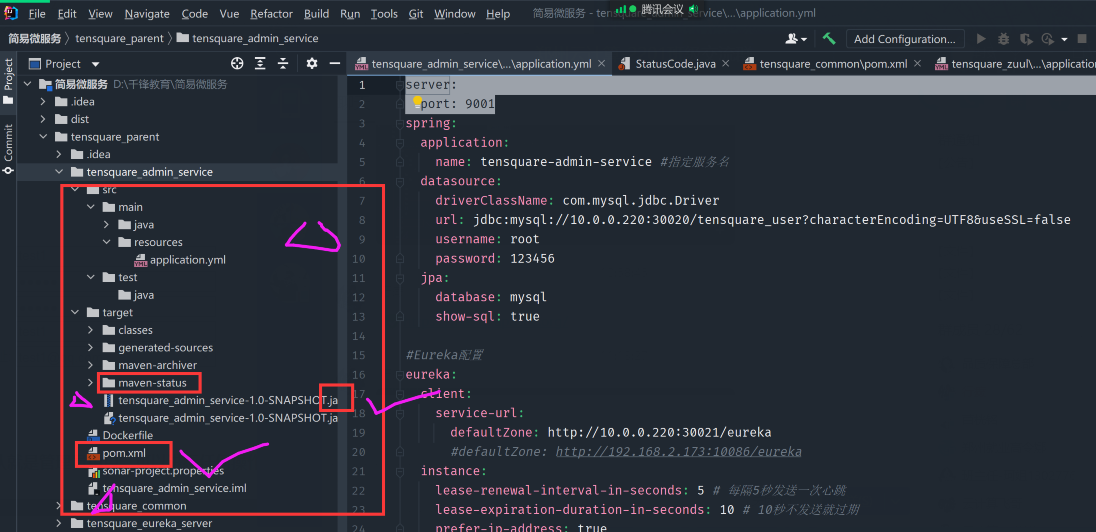Click the SNAPSHOT file with question-mark icon
This screenshot has width=1096, height=532.
pyautogui.click(x=109, y=418)
